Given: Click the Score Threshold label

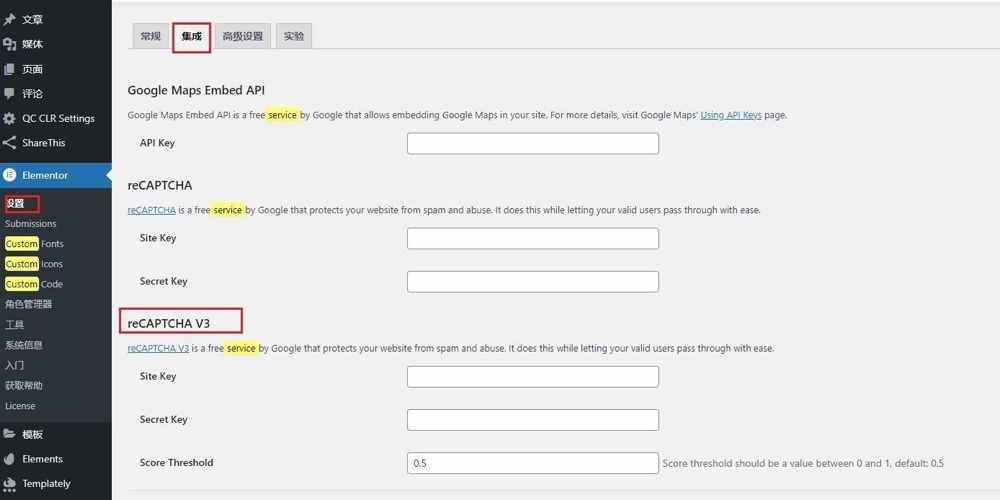Looking at the screenshot, I should (x=177, y=462).
